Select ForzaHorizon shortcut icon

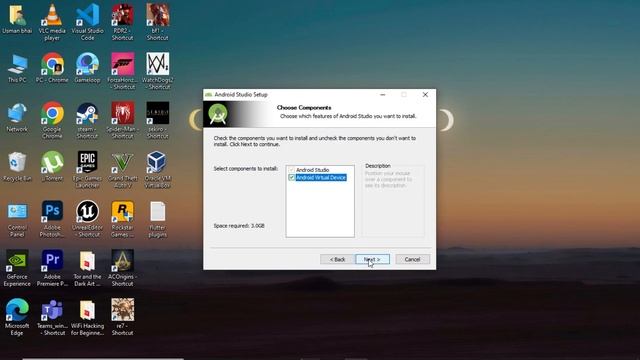122,64
